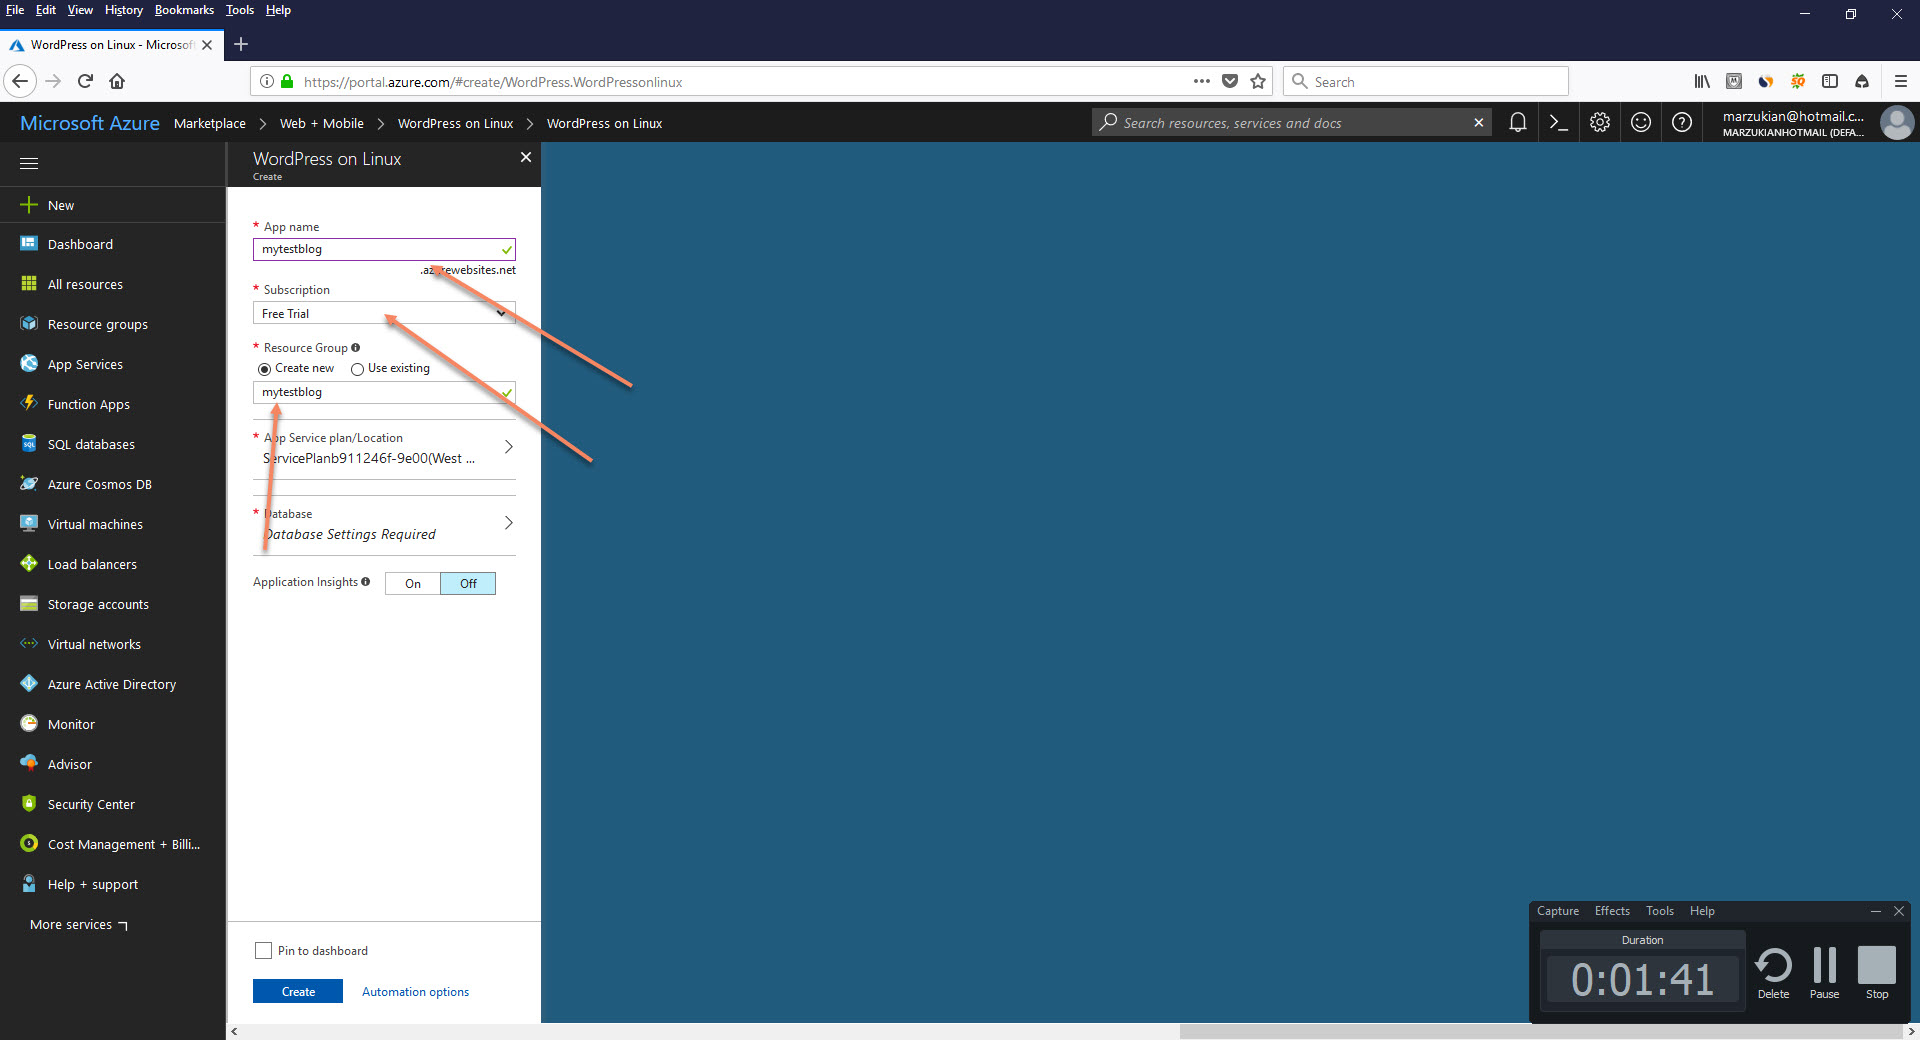This screenshot has height=1040, width=1920.
Task: Click inside the App name field
Action: tap(383, 249)
